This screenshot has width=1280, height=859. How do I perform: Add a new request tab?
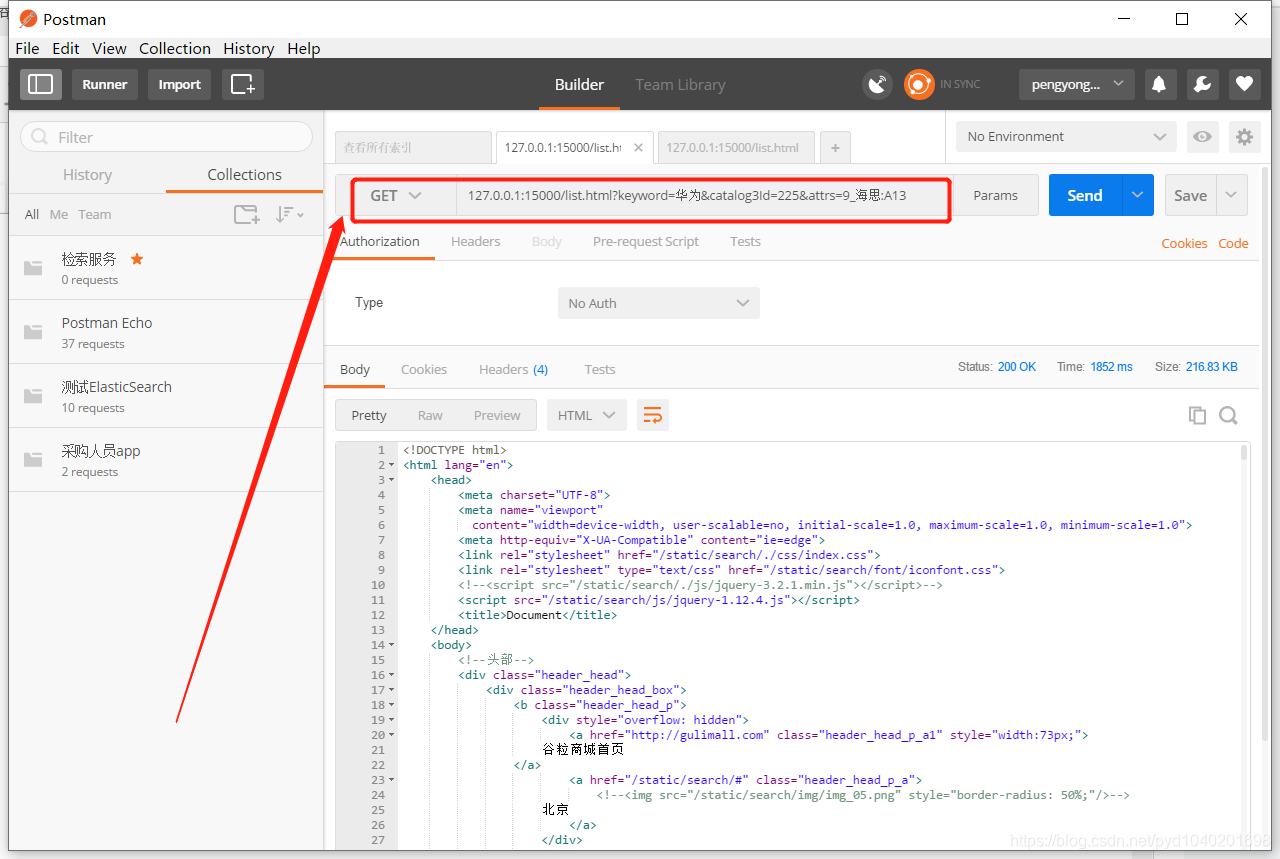(x=835, y=148)
